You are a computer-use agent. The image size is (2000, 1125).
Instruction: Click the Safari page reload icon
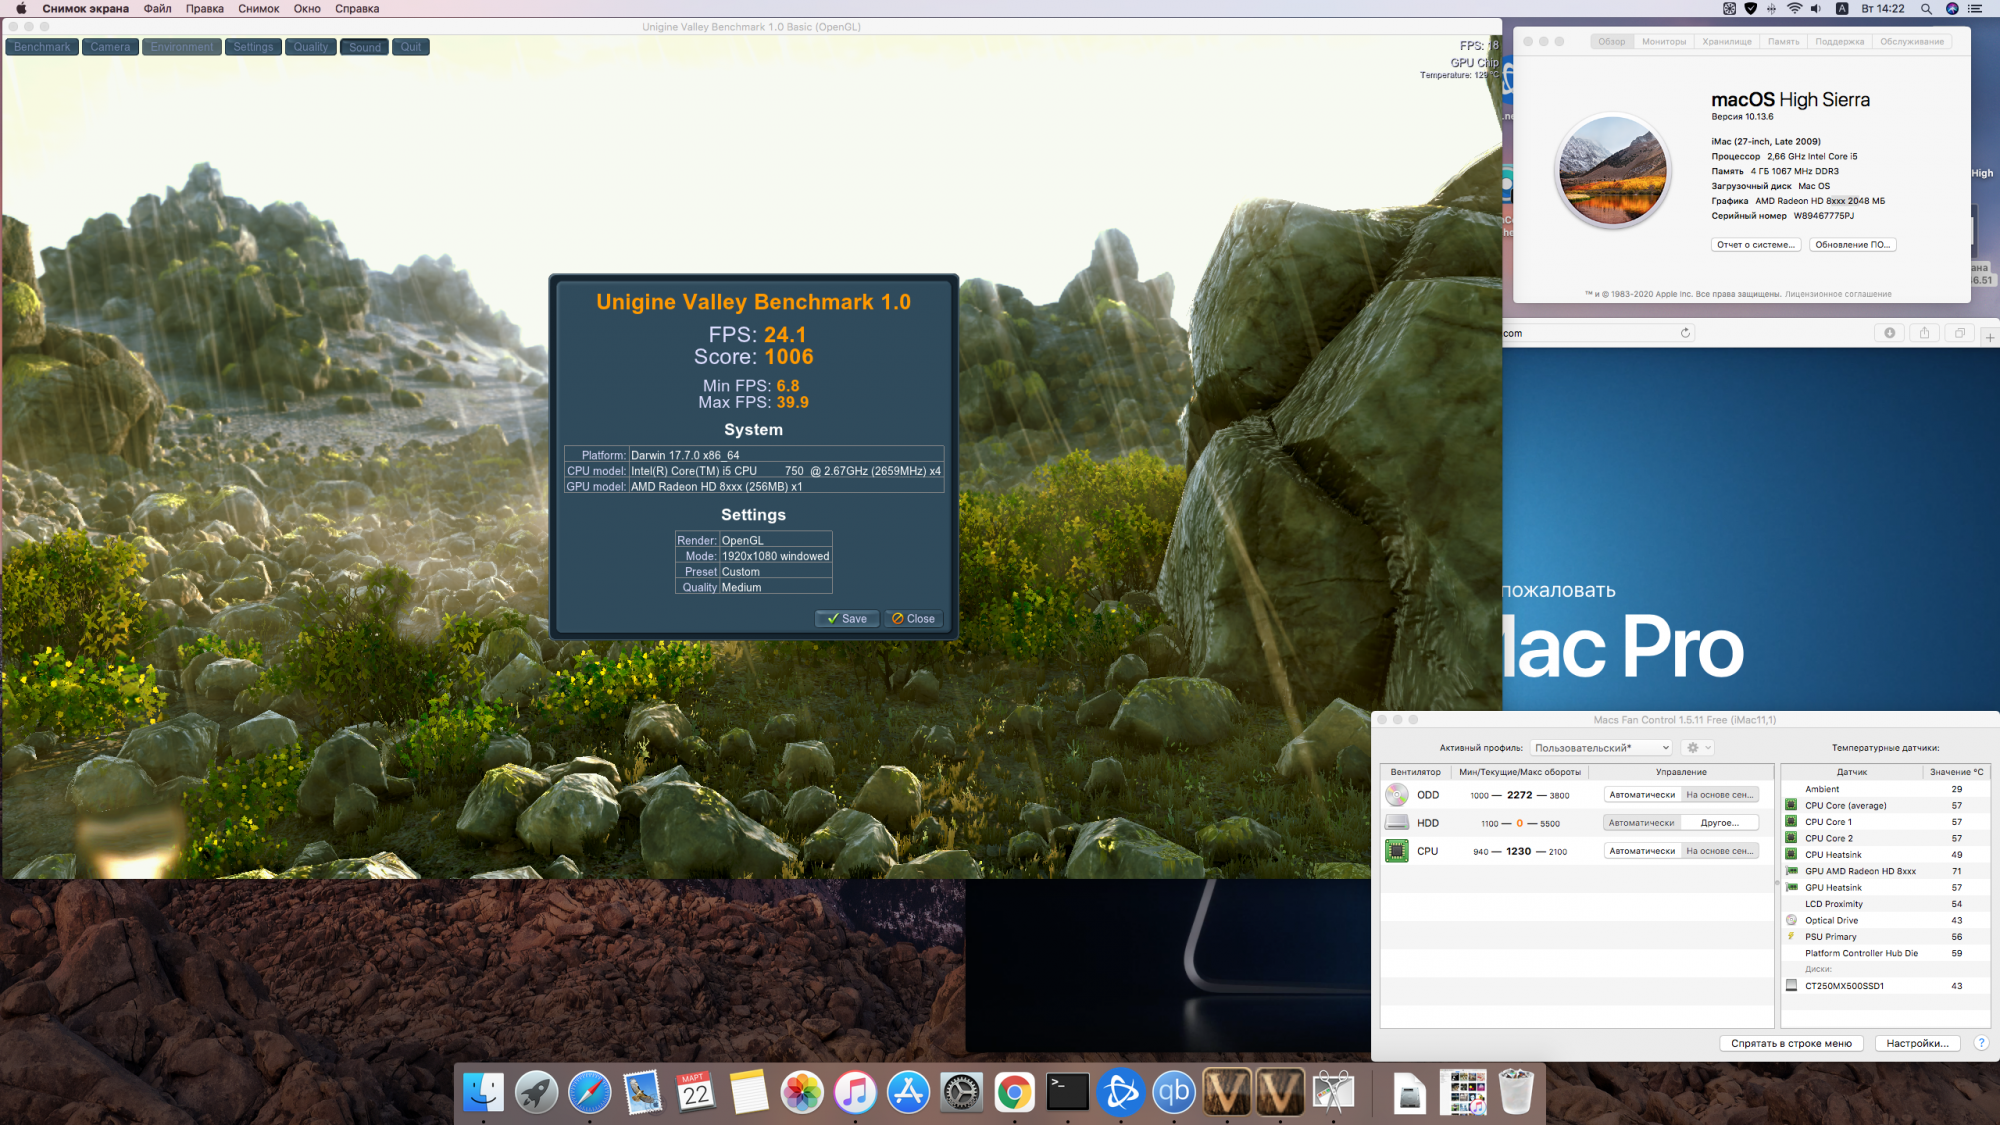(1685, 333)
